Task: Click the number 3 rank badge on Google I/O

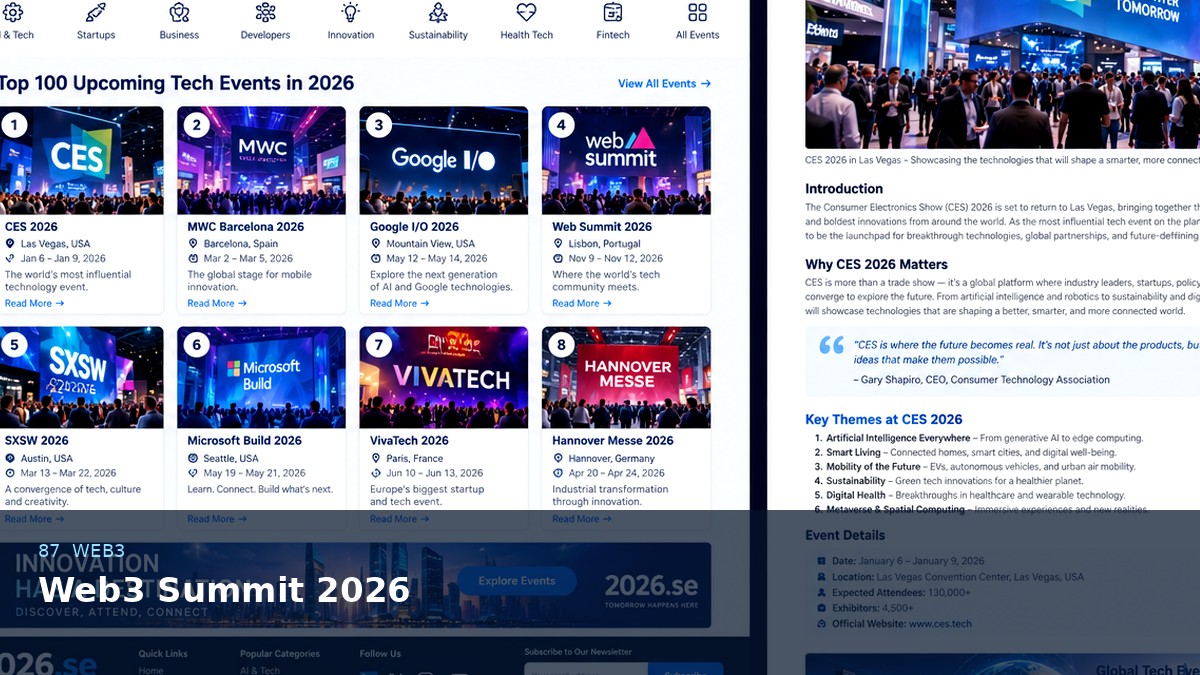Action: click(x=378, y=125)
